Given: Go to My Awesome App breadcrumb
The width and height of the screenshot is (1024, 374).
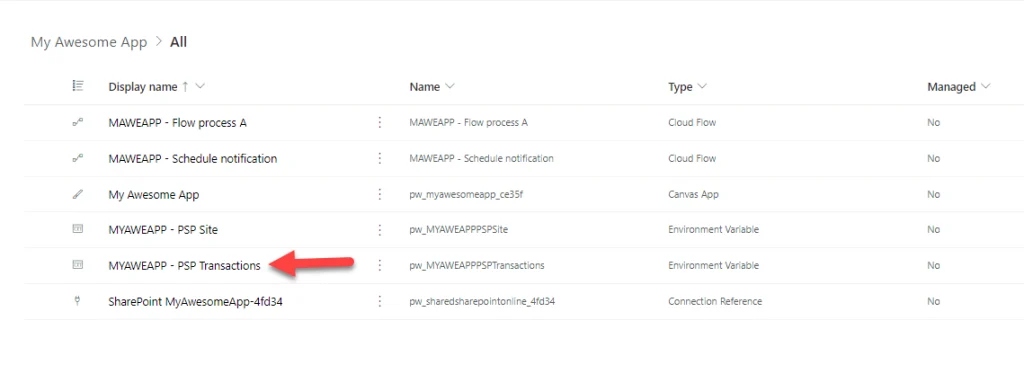Looking at the screenshot, I should tap(89, 42).
